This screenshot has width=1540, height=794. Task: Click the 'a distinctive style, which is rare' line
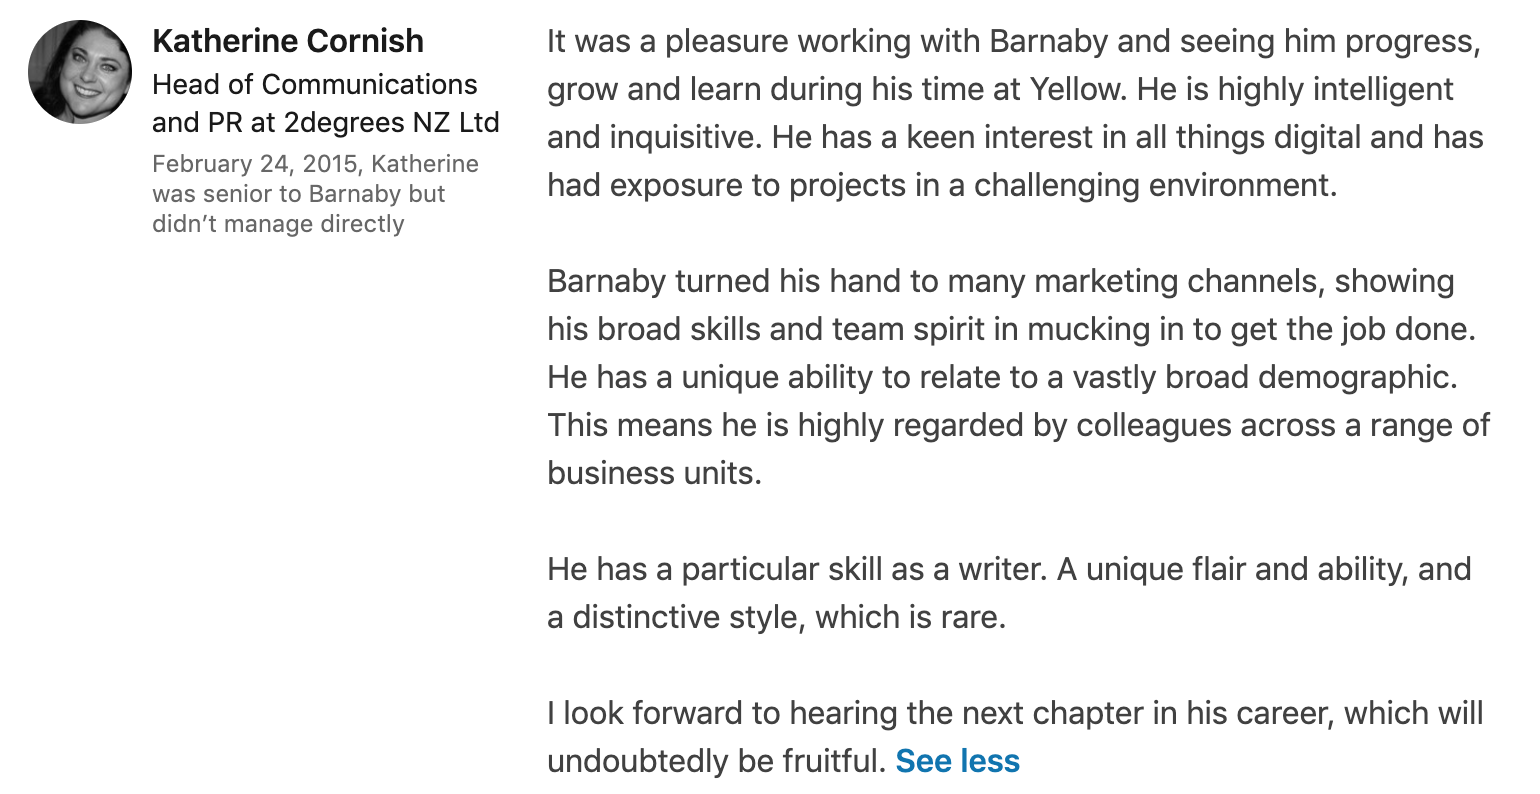coord(776,617)
